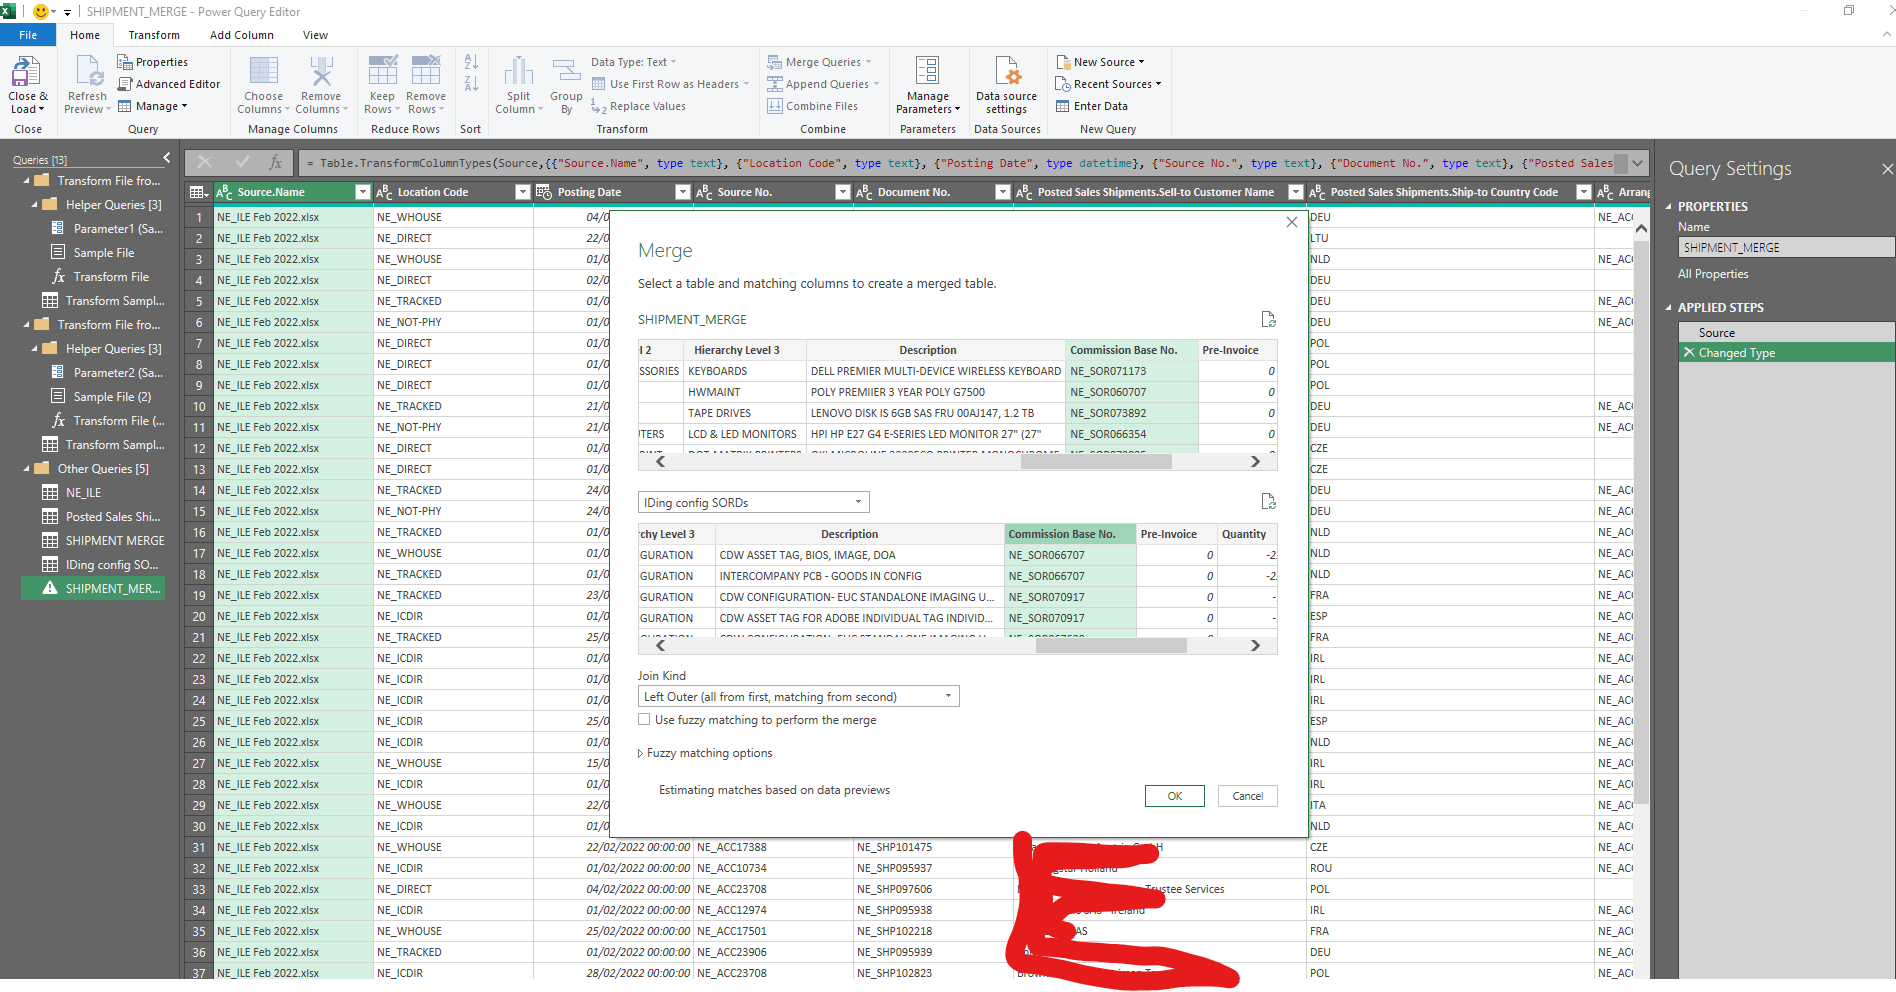Select Commission Base No. column in second table
This screenshot has height=992, width=1896.
tap(1070, 534)
